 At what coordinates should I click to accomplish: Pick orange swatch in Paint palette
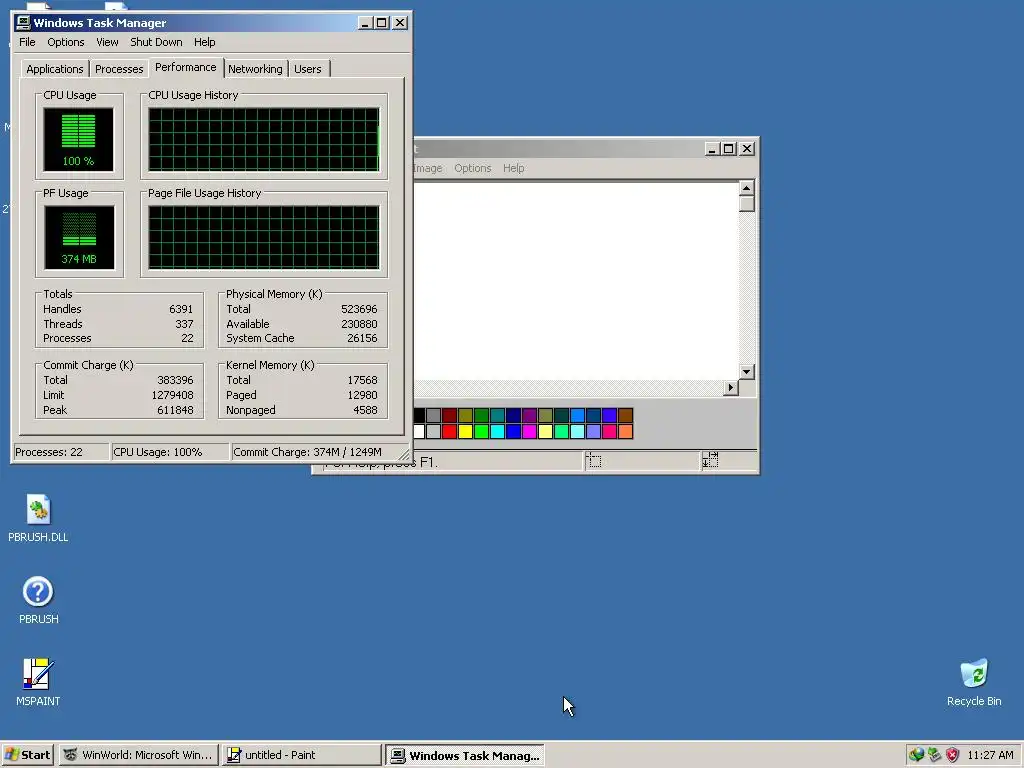pos(626,432)
